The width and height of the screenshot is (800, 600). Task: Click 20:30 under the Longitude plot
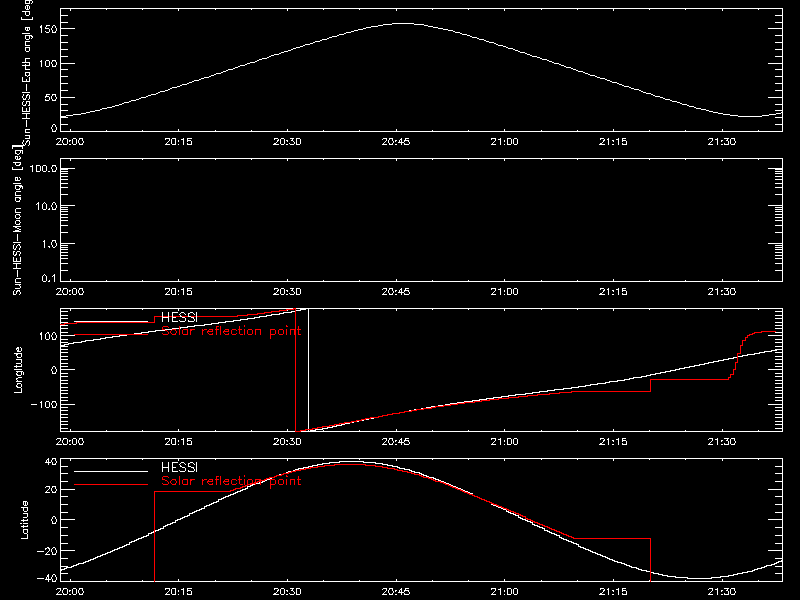click(287, 441)
